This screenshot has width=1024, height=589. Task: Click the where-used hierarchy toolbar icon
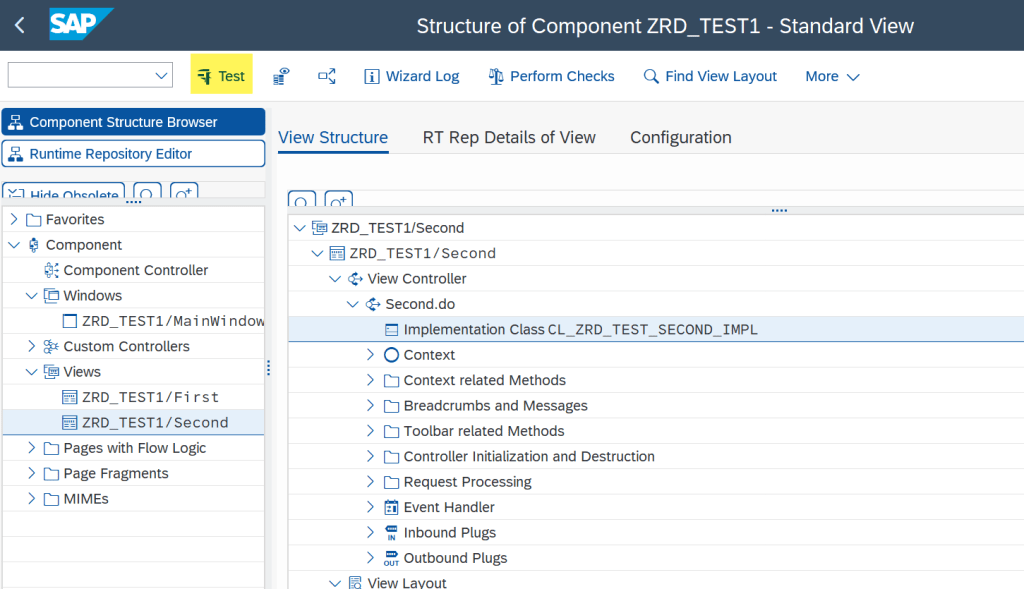pyautogui.click(x=327, y=76)
